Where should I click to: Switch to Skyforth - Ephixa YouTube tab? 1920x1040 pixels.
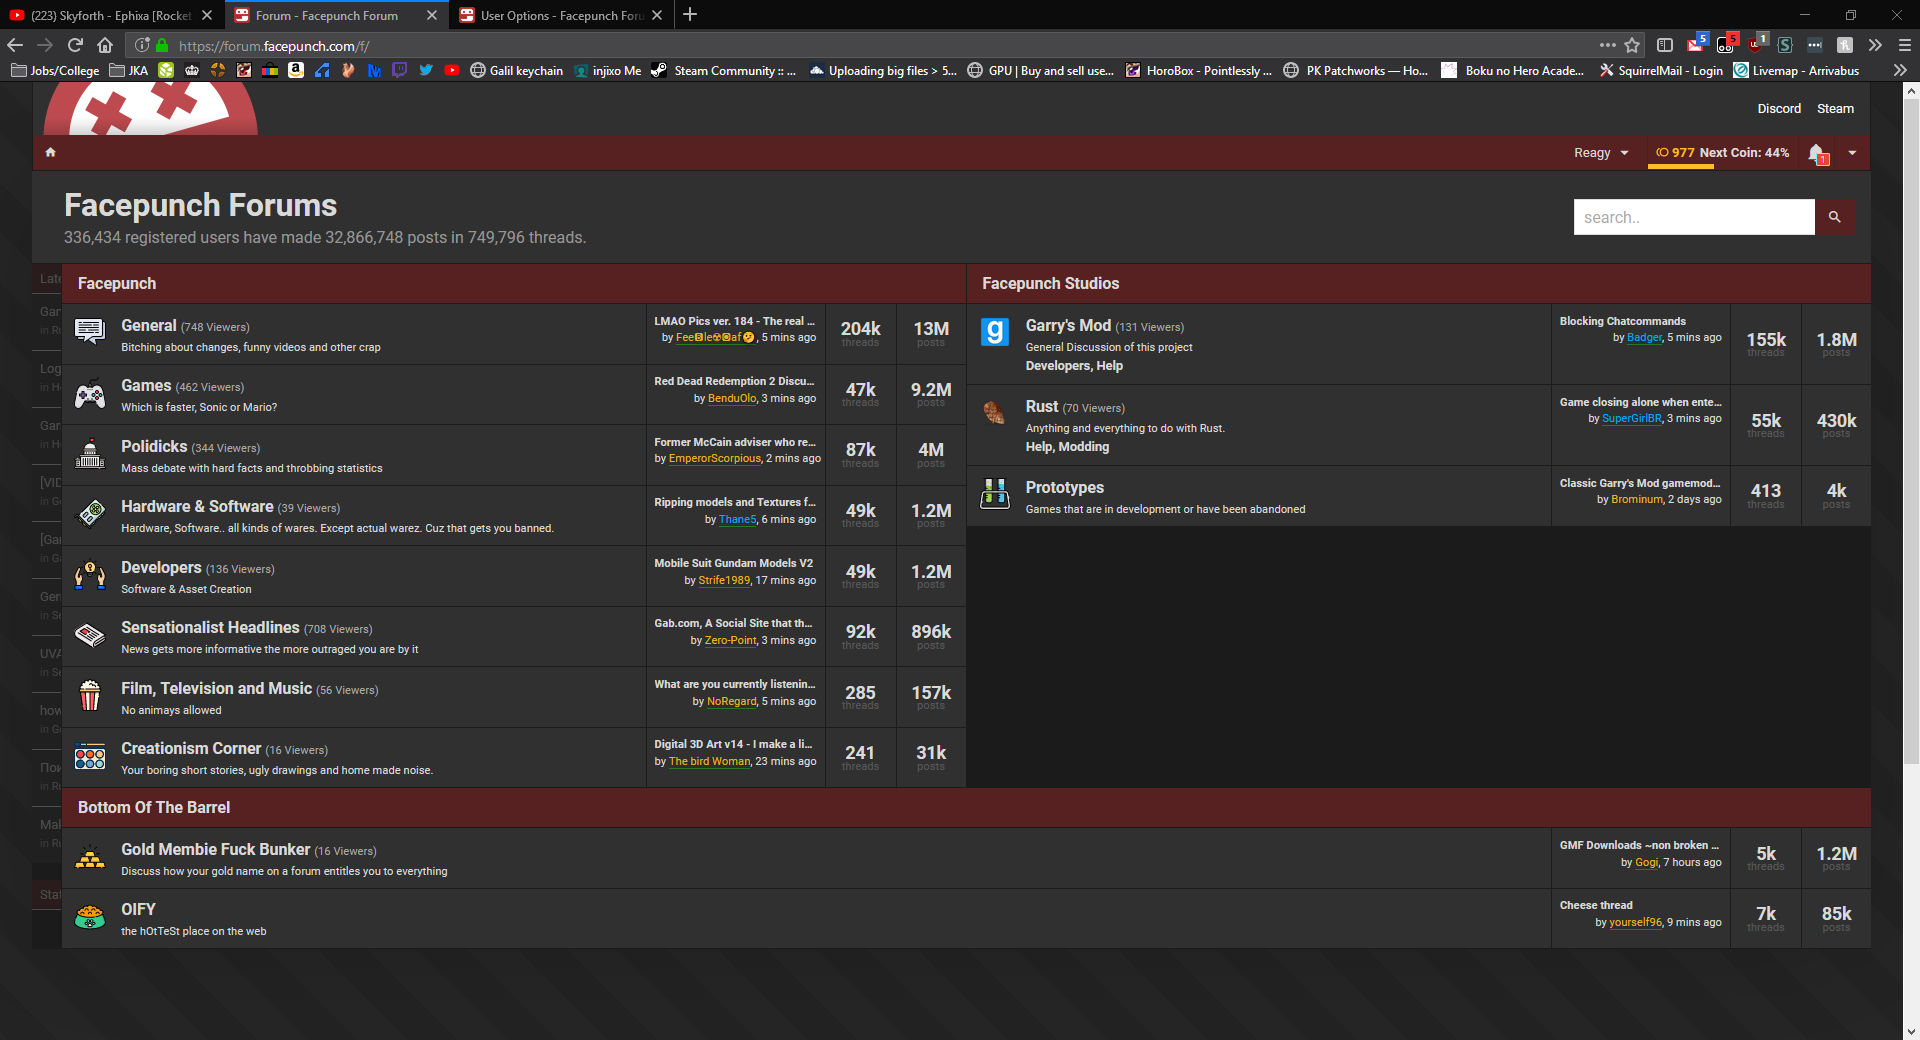click(111, 15)
